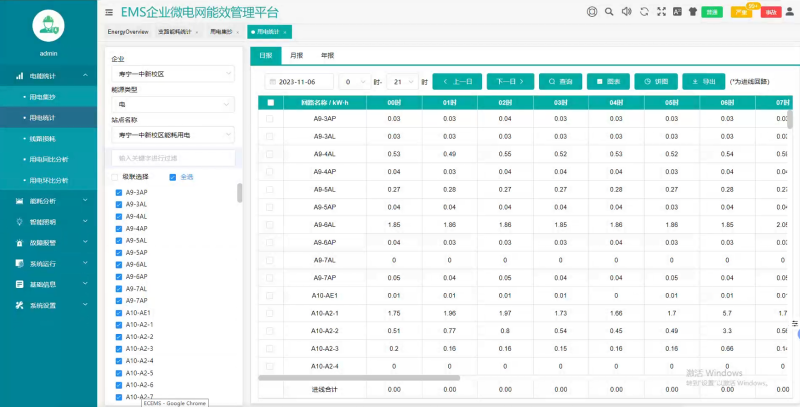Switch to the 月报 tab
Screen dimensions: 800x407
tap(296, 56)
